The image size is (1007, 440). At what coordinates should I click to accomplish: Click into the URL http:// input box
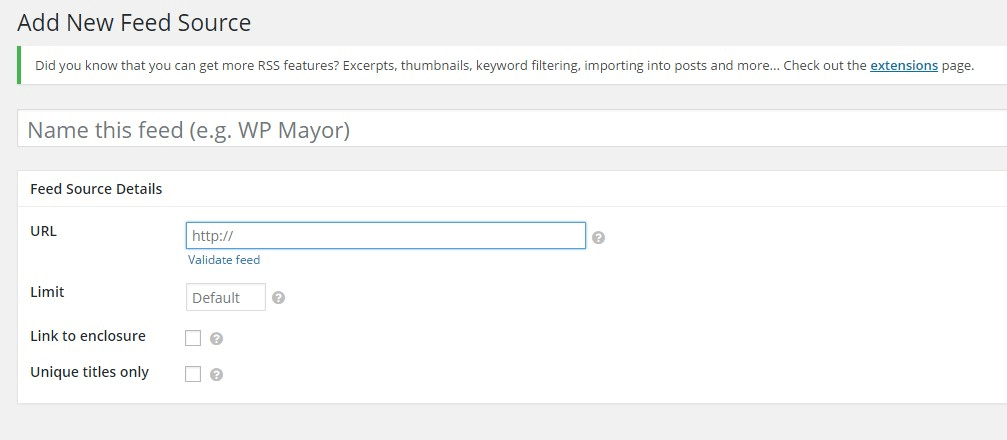click(x=385, y=236)
